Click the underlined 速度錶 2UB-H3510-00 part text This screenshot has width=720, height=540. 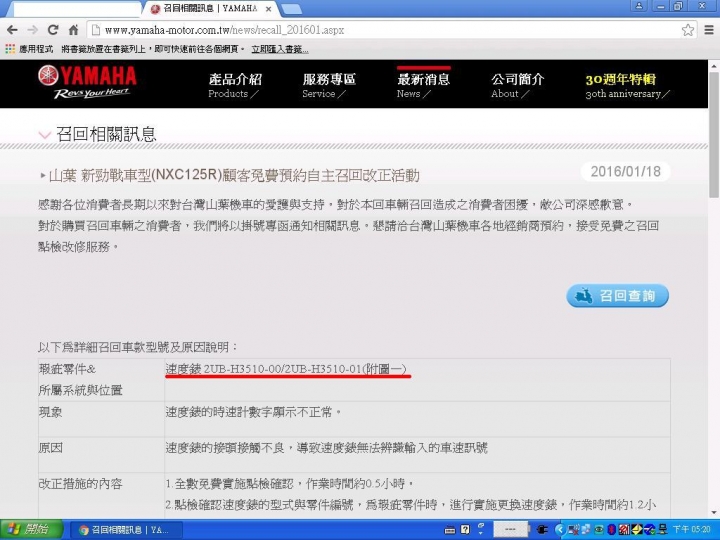(x=286, y=369)
